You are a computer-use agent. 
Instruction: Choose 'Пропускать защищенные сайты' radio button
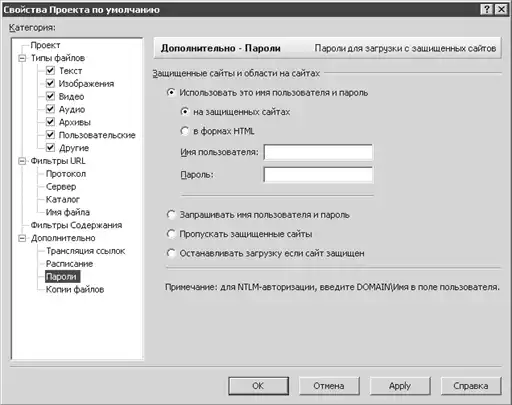[171, 234]
